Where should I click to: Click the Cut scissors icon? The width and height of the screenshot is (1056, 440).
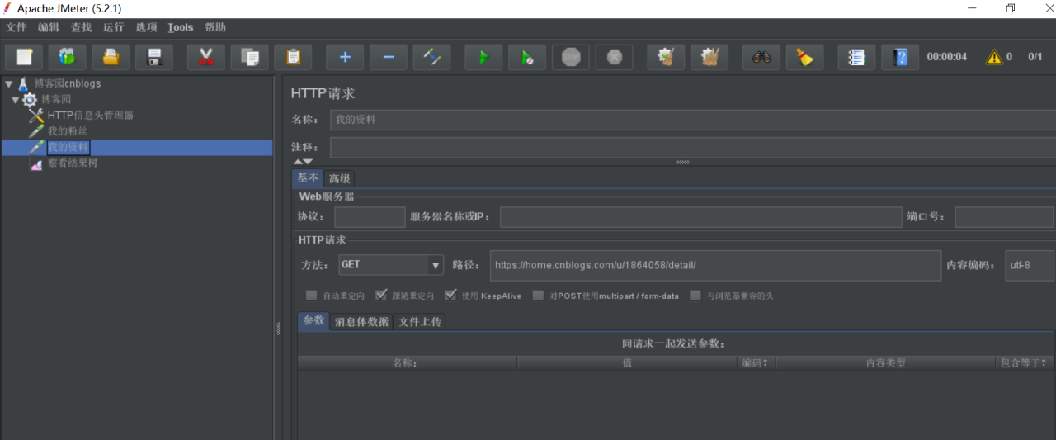206,57
